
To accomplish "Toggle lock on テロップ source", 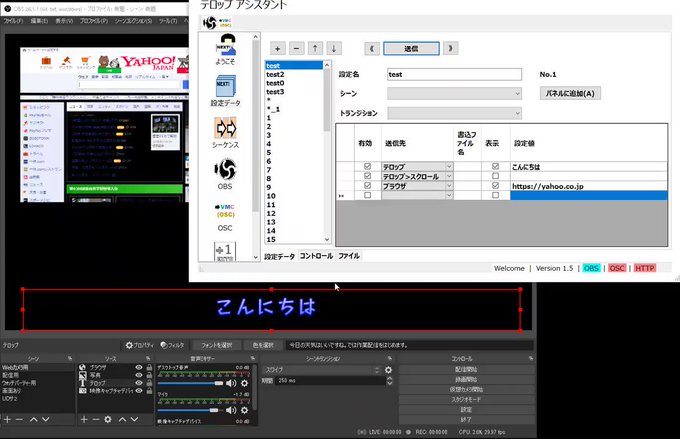I will pos(149,383).
